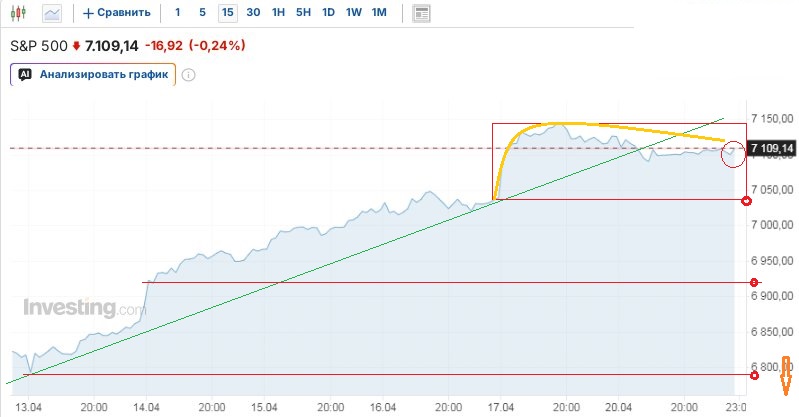
Task: Click the Сравнить compare button
Action: click(117, 13)
